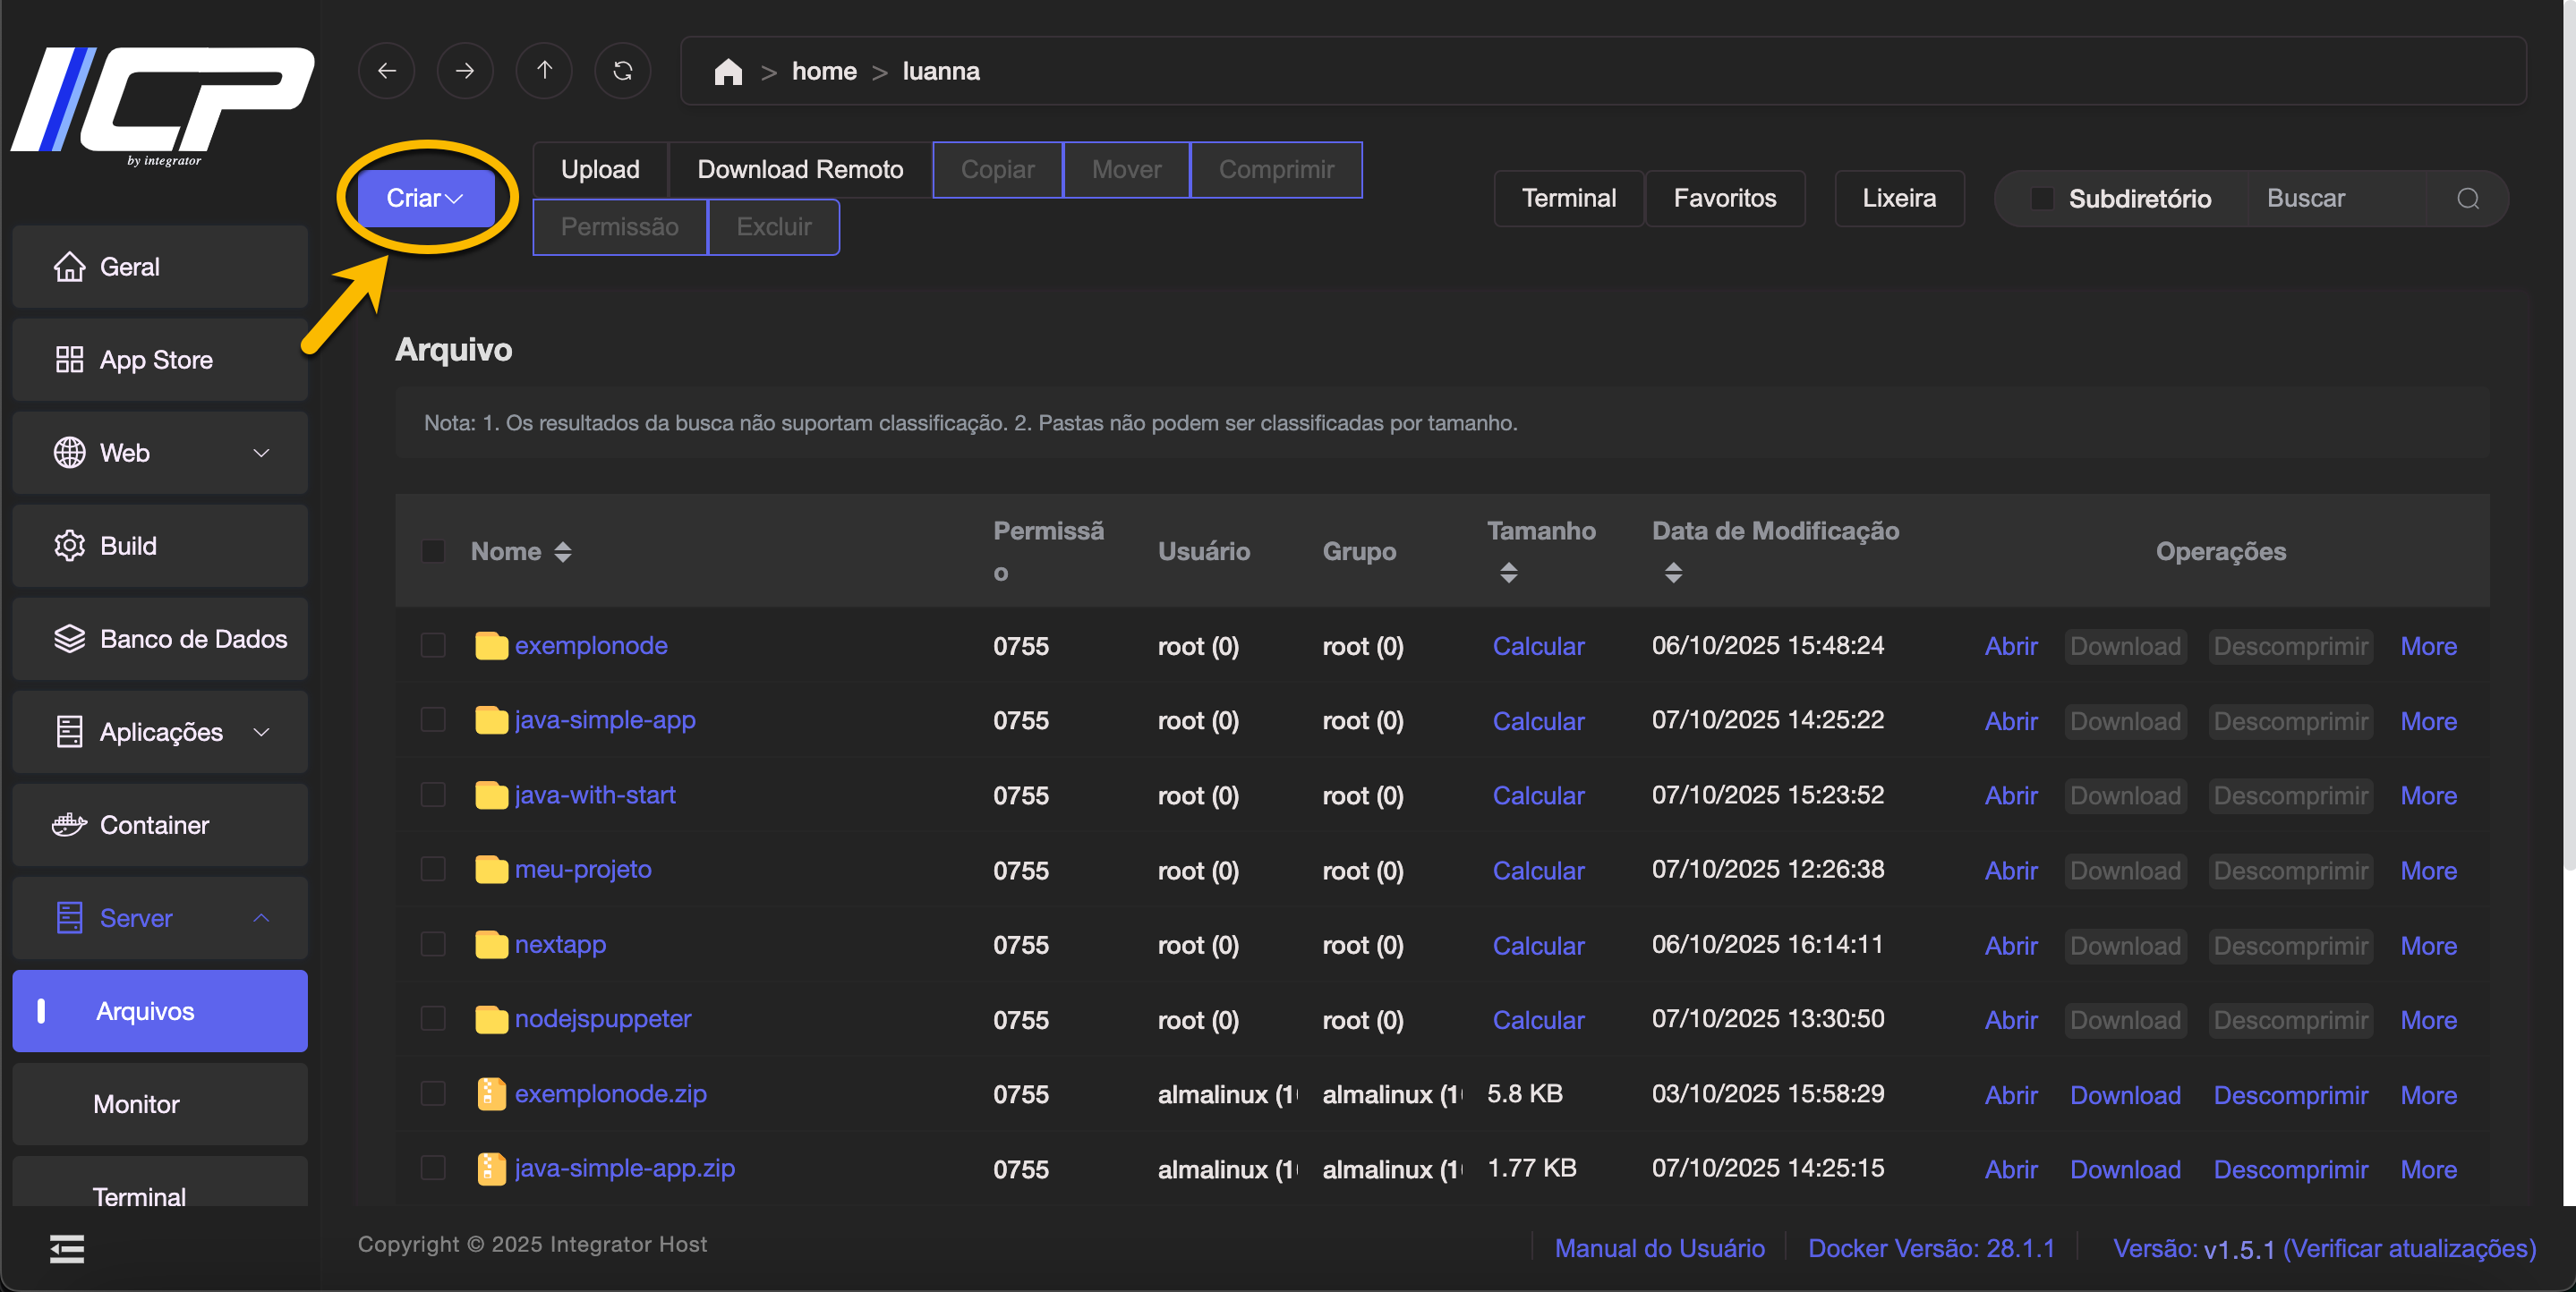This screenshot has height=1292, width=2576.
Task: Open the Criar dropdown
Action: tap(425, 198)
